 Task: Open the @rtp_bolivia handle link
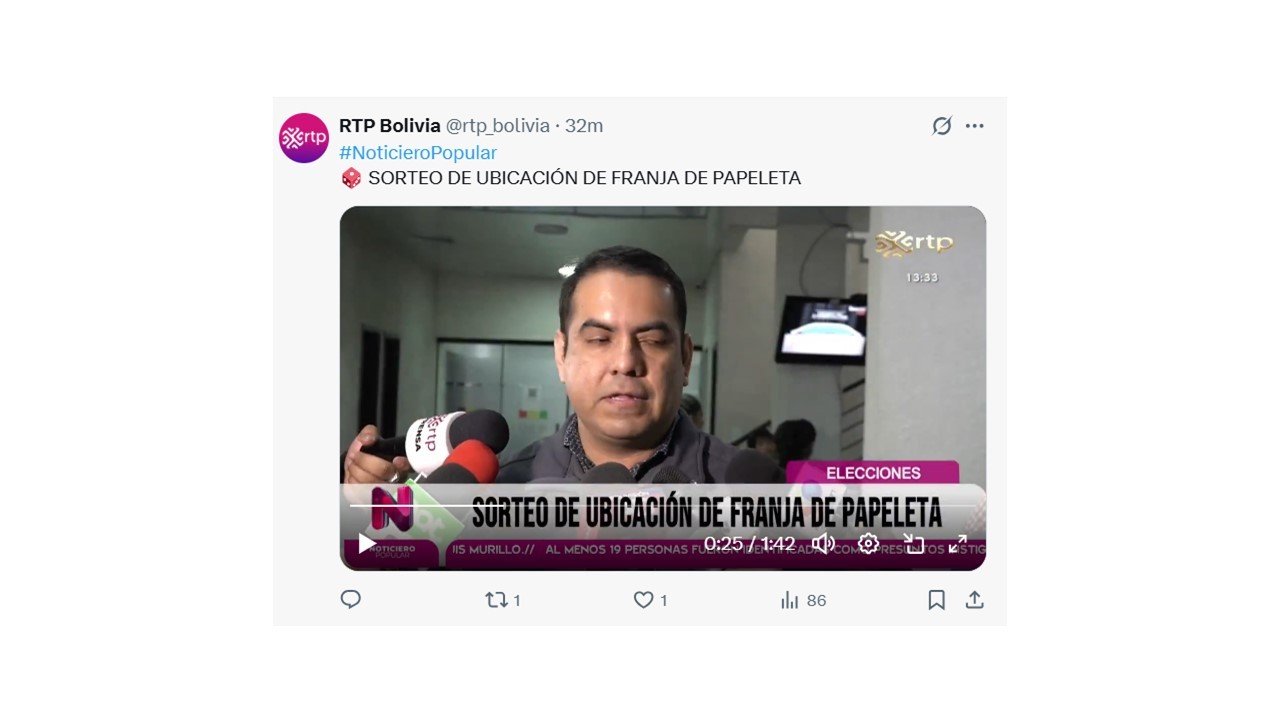click(498, 126)
